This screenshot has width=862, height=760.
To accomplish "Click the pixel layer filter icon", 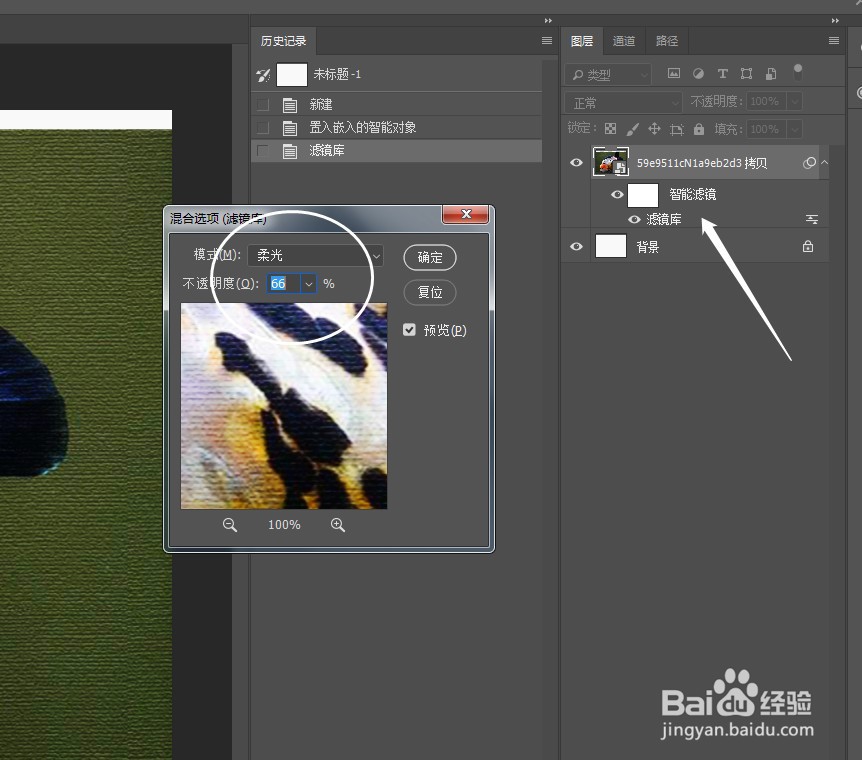I will 673,73.
